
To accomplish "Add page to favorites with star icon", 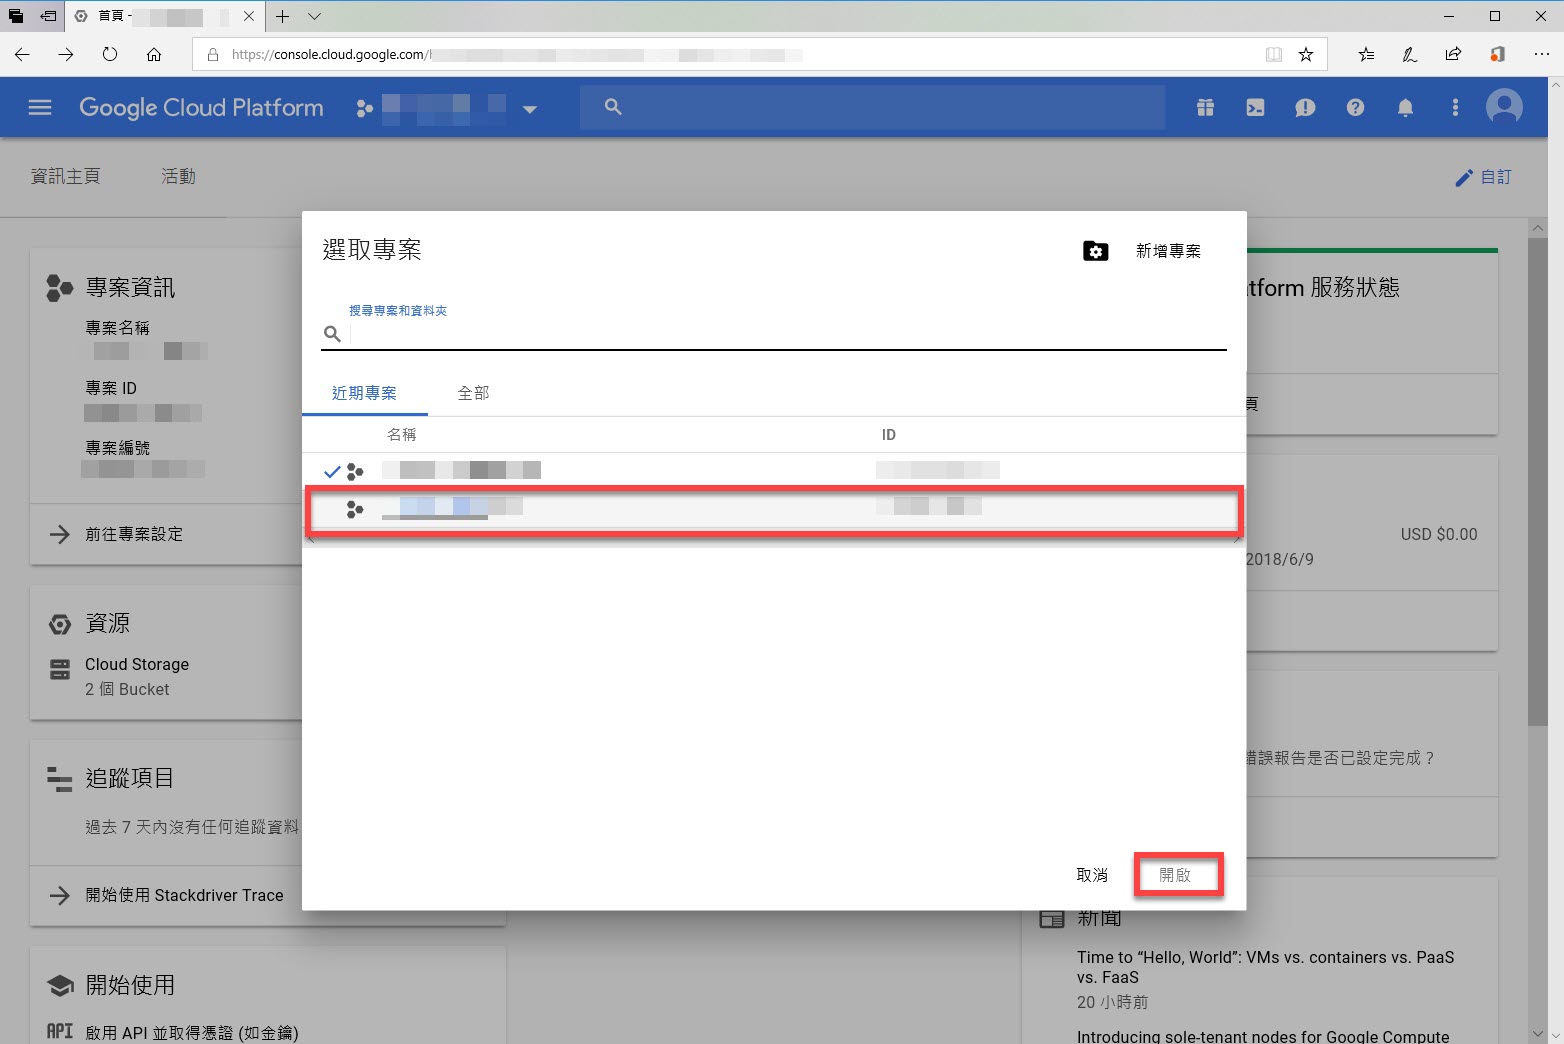I will pos(1305,55).
